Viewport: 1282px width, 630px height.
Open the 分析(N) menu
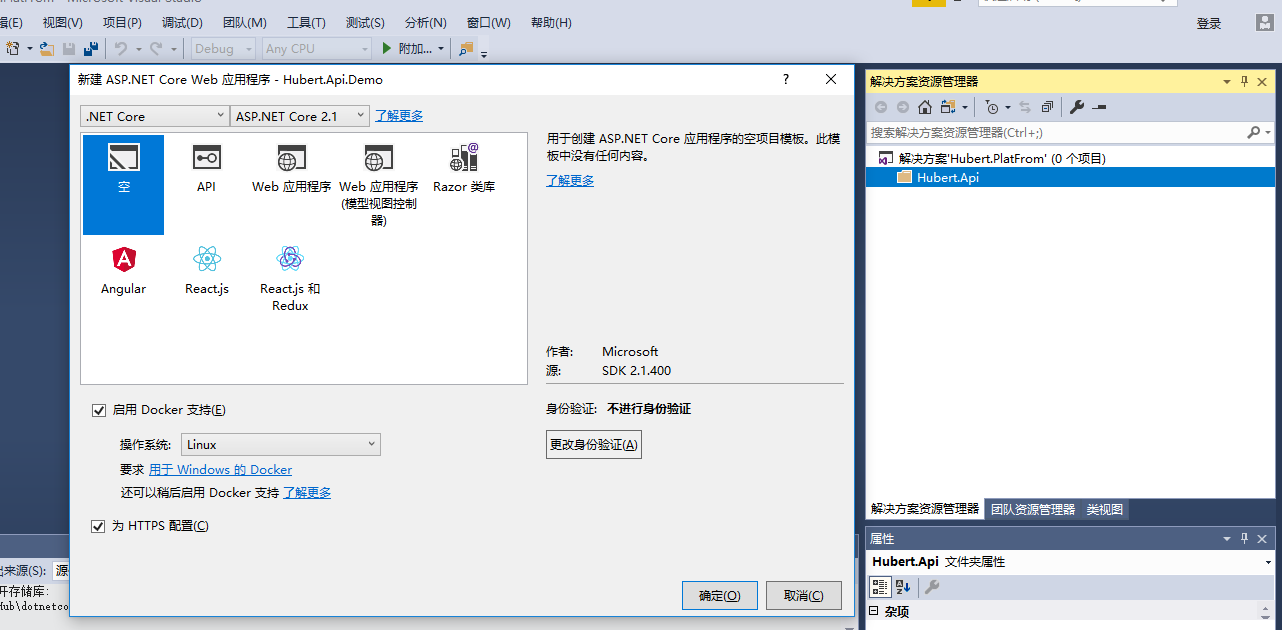coord(426,22)
